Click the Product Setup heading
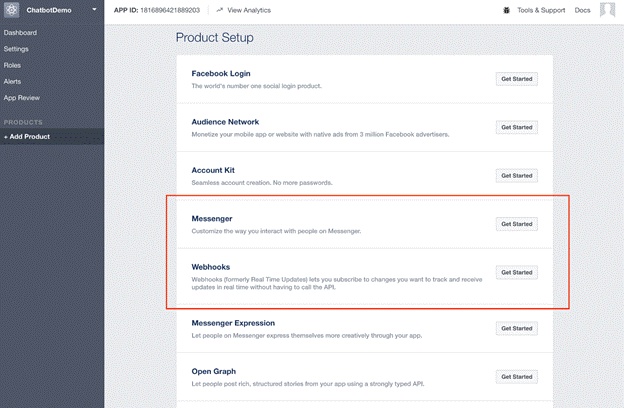The width and height of the screenshot is (624, 408). pyautogui.click(x=214, y=37)
